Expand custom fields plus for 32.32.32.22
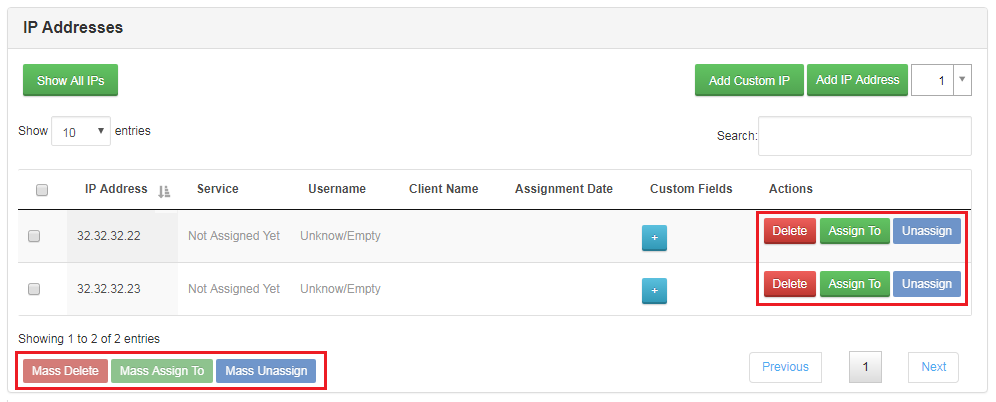 click(x=654, y=238)
